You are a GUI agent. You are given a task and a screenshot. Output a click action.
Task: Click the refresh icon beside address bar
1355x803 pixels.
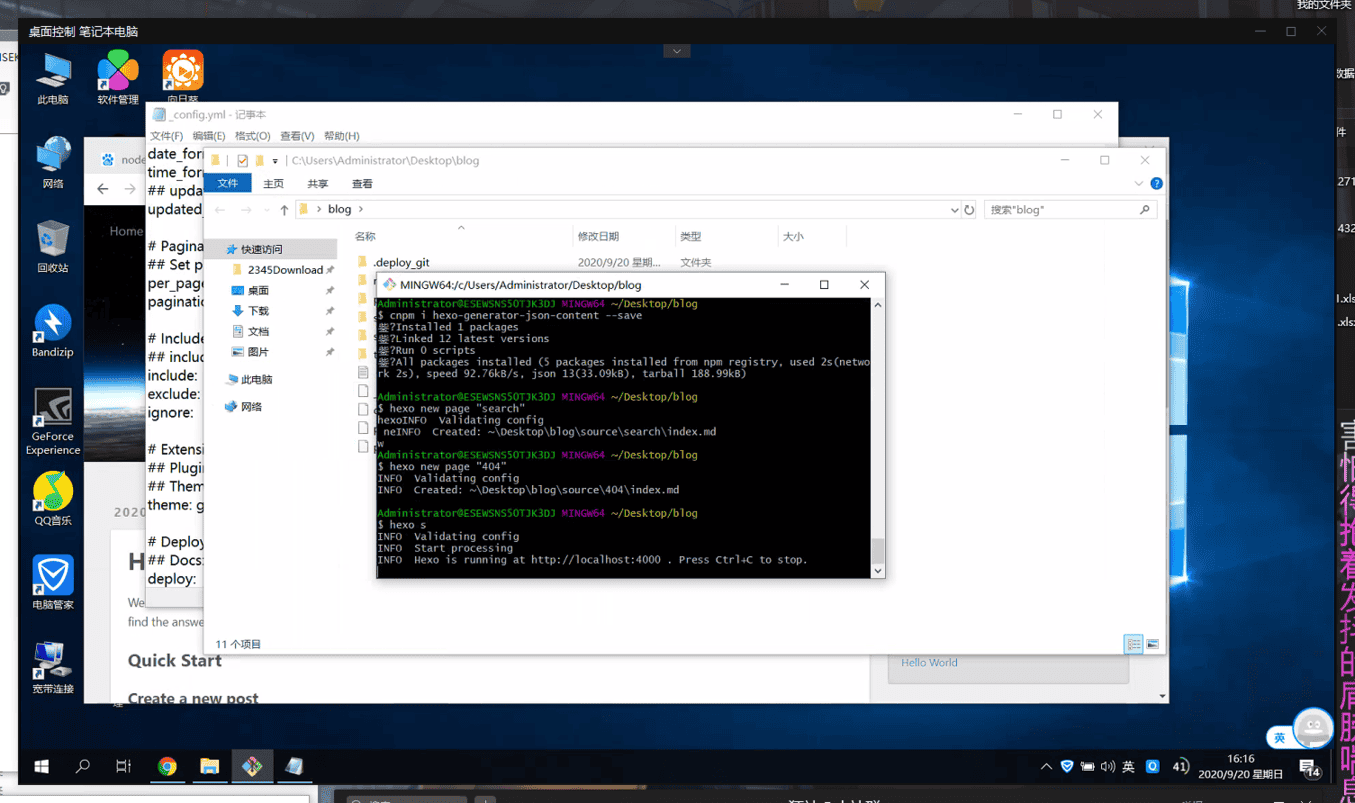pyautogui.click(x=969, y=210)
